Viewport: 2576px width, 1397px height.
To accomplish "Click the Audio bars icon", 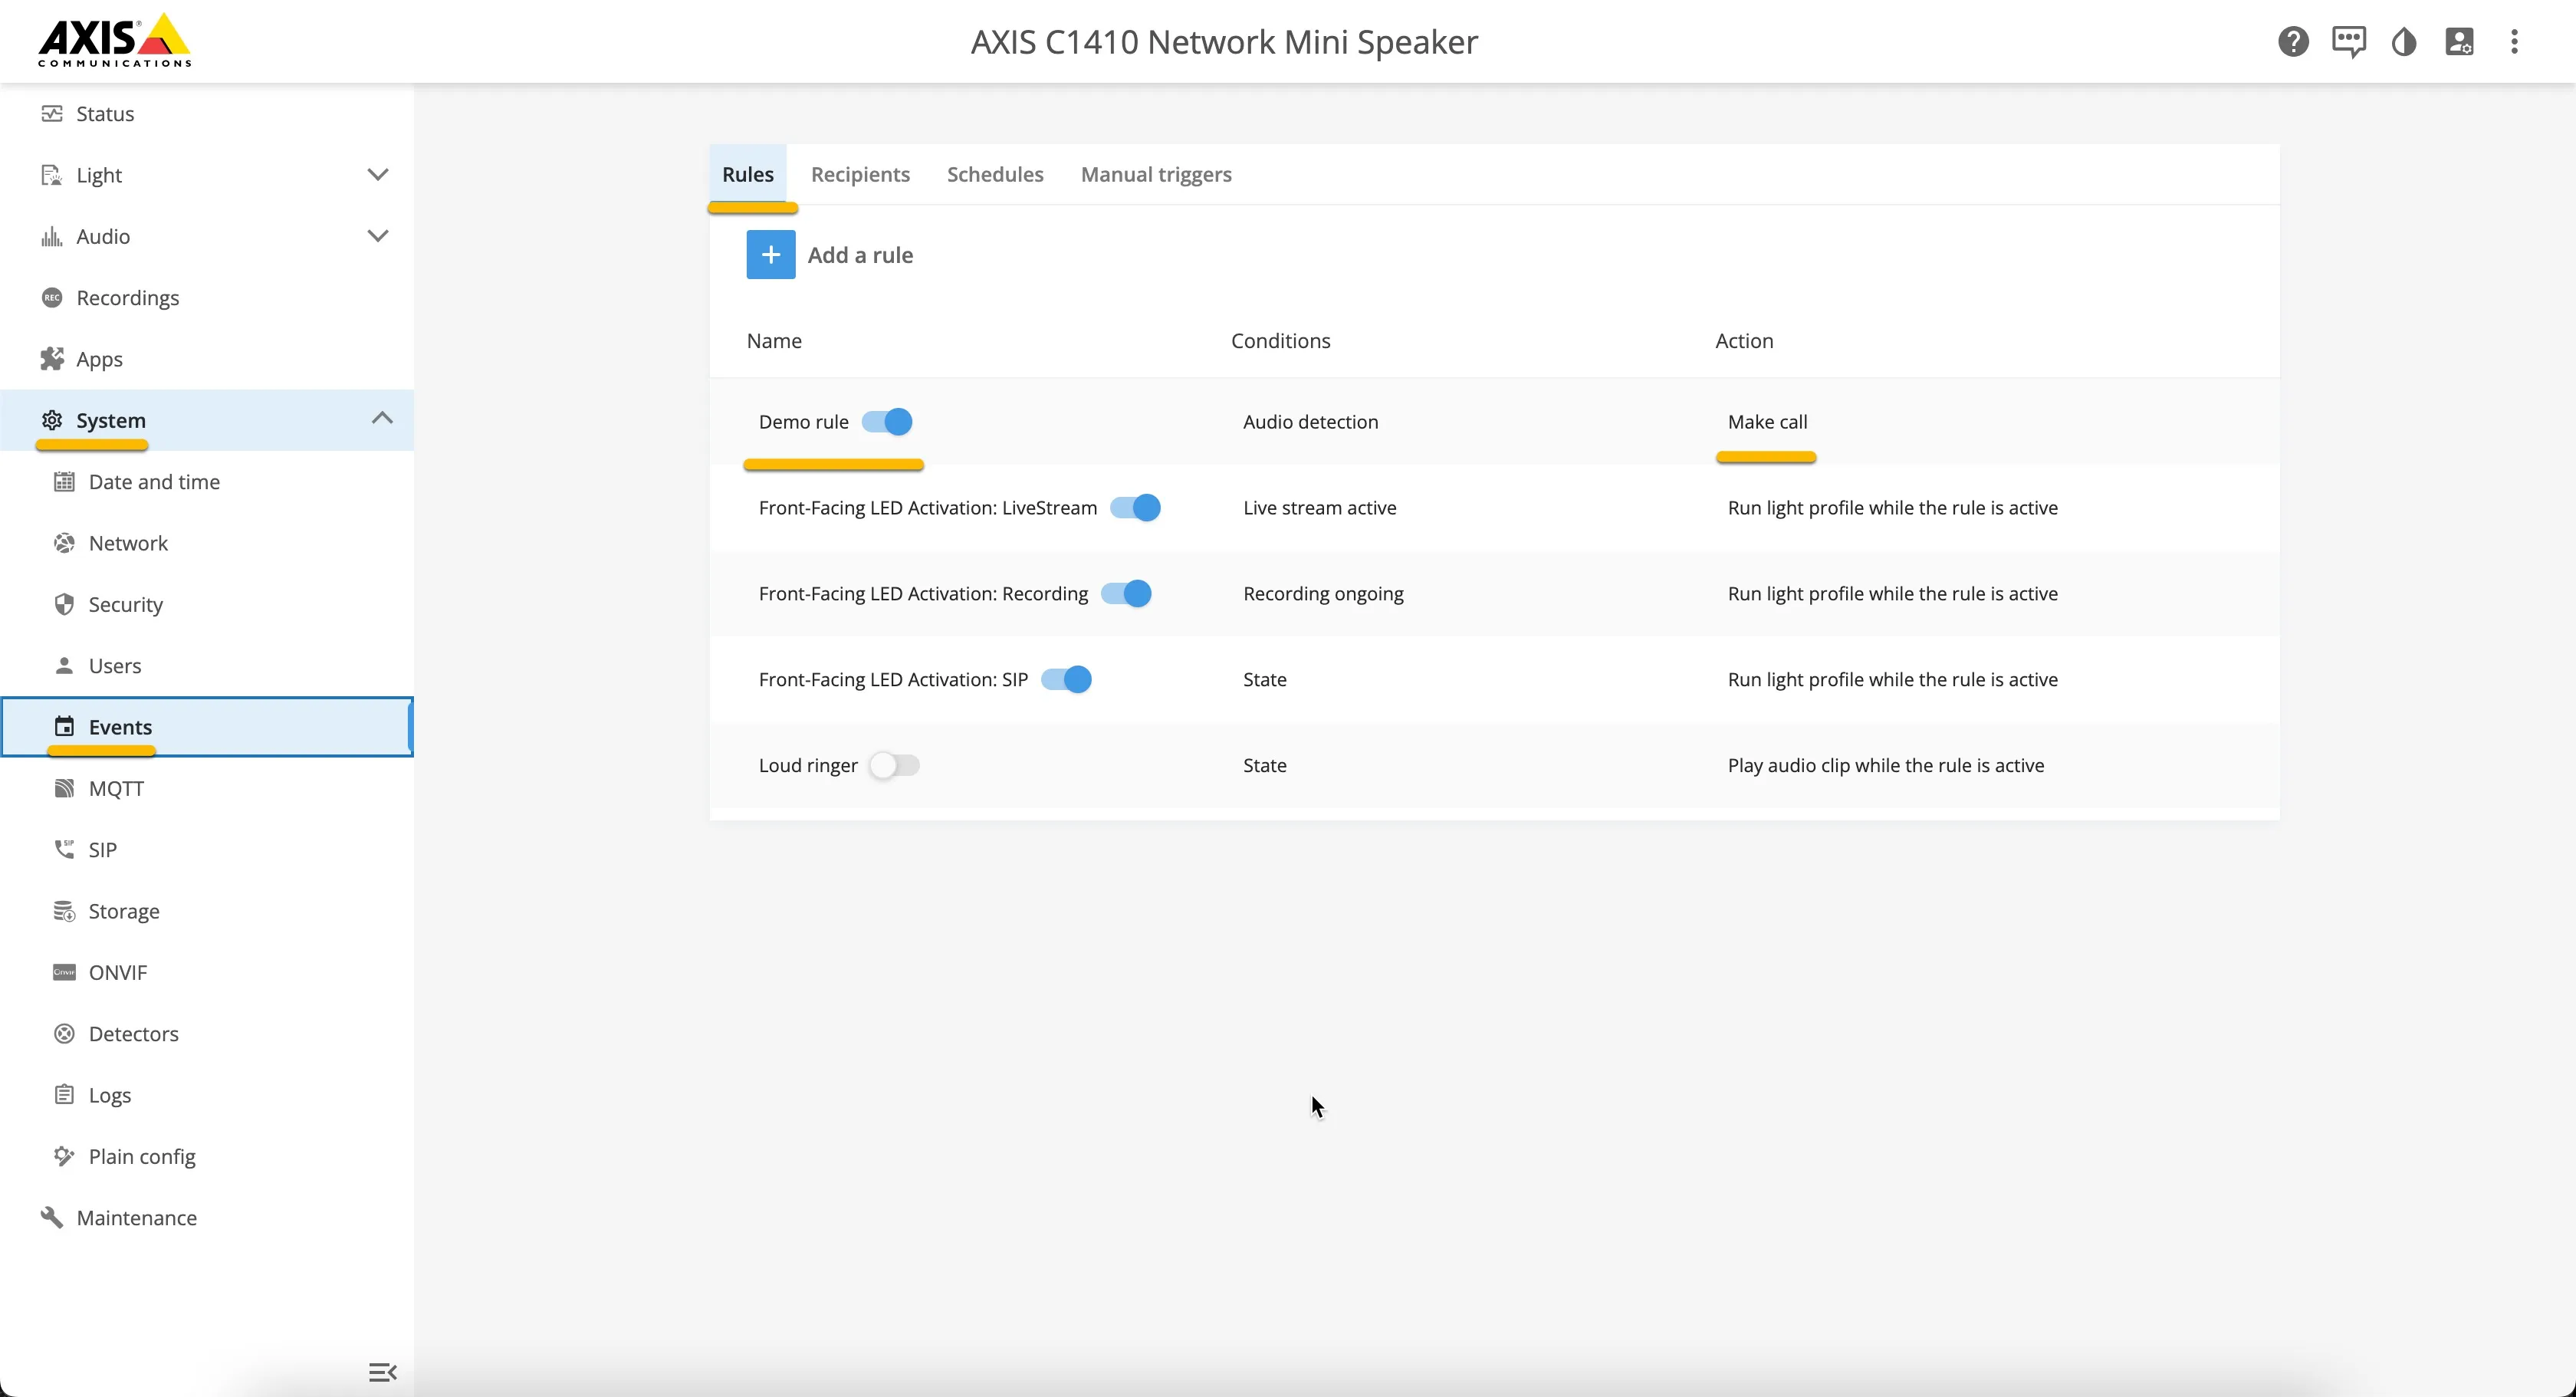I will coord(52,236).
